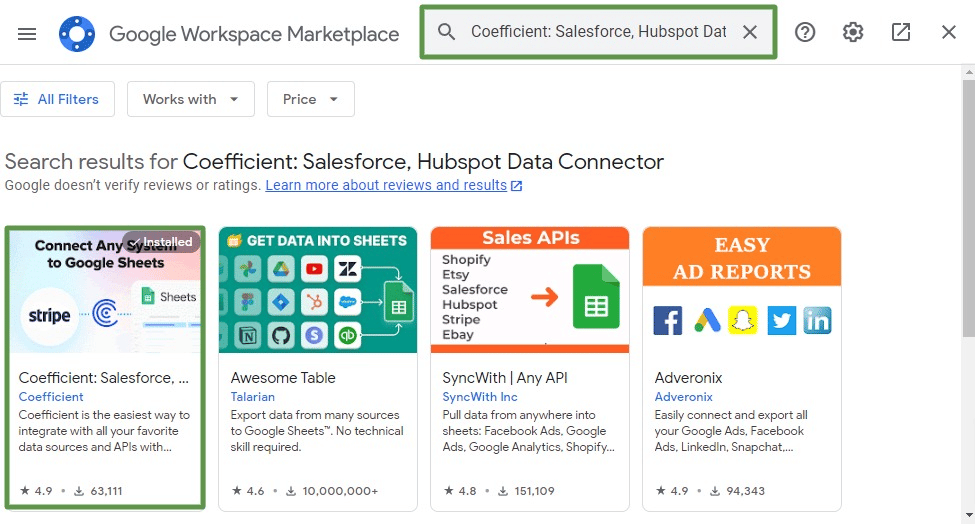The height and width of the screenshot is (524, 975).
Task: Open the Coefficient app card thumbnail
Action: [x=105, y=291]
